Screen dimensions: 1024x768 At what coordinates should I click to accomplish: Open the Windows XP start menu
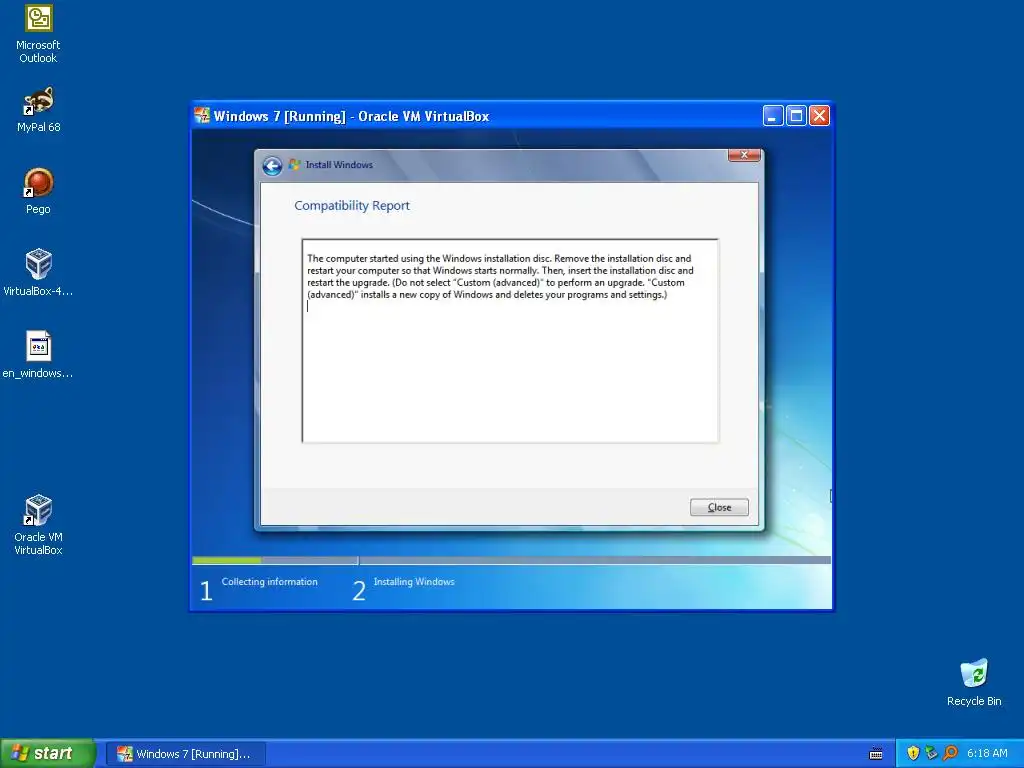(x=47, y=754)
